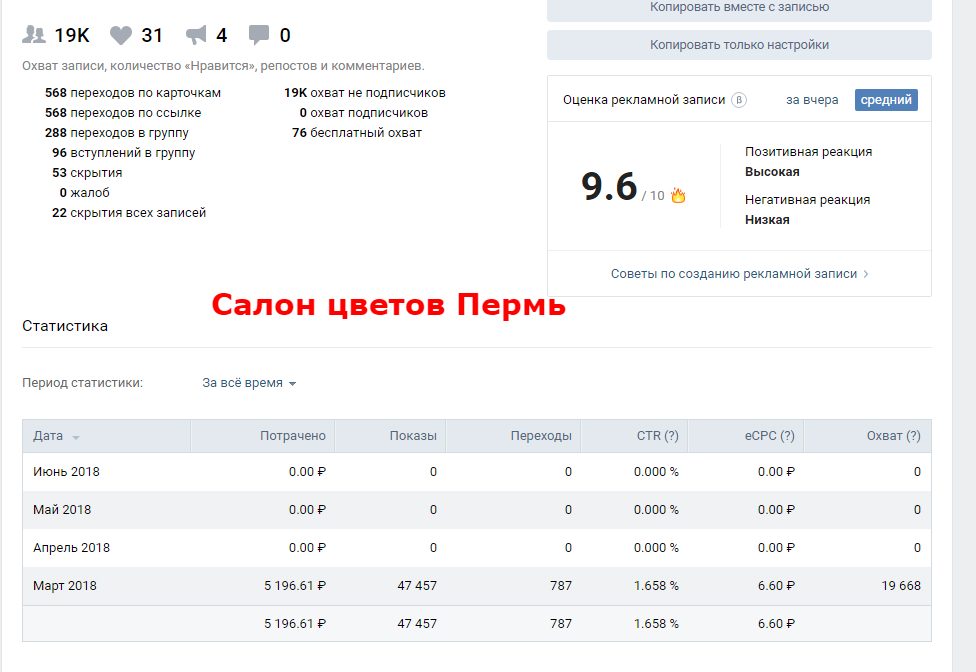Click the reach people icon near 19K
Image resolution: width=976 pixels, height=672 pixels.
pyautogui.click(x=34, y=35)
